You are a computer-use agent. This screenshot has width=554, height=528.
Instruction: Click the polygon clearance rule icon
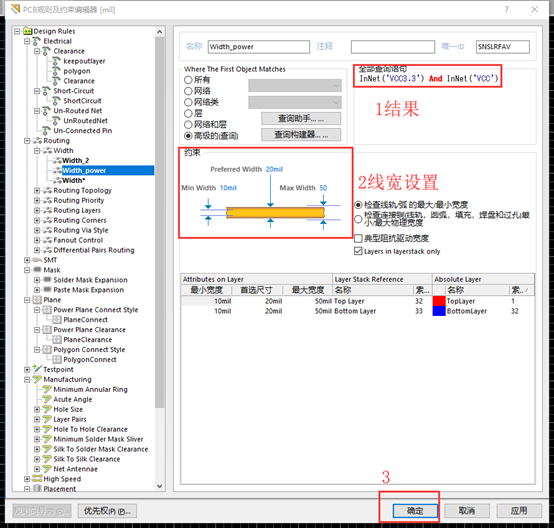(x=57, y=71)
